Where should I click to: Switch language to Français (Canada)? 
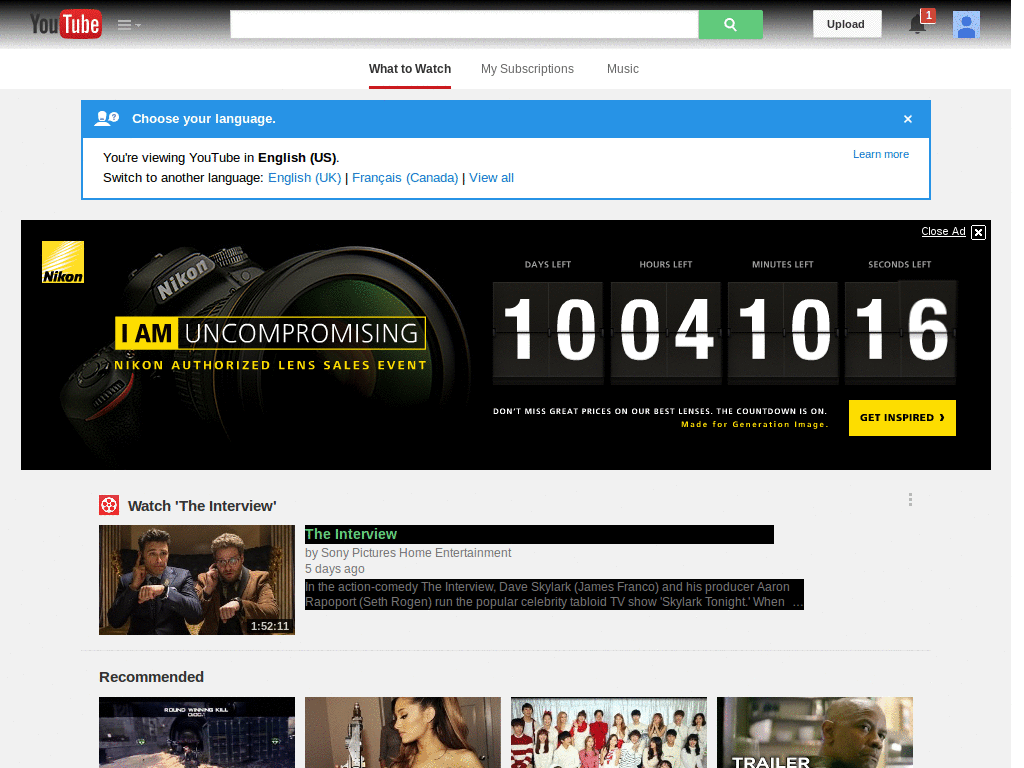click(405, 178)
